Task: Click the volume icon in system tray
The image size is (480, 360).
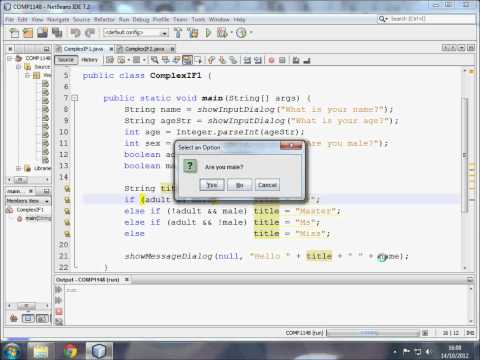Action: pyautogui.click(x=428, y=351)
